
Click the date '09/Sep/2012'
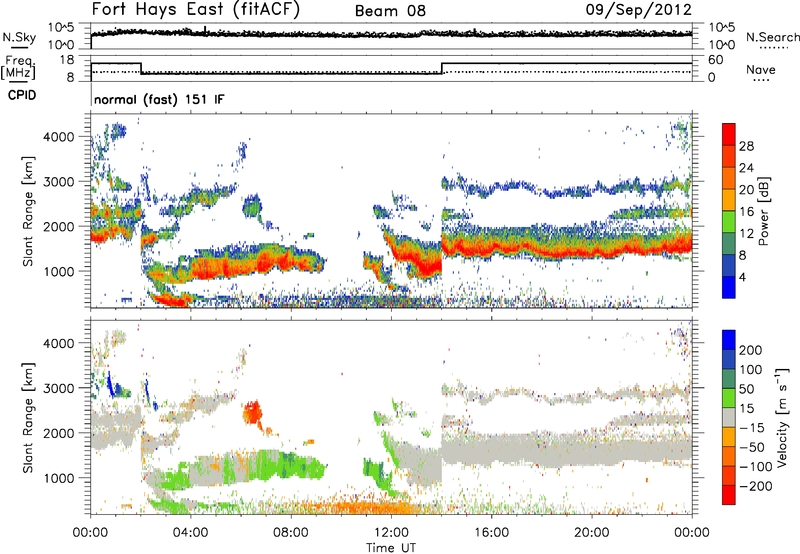coord(638,10)
